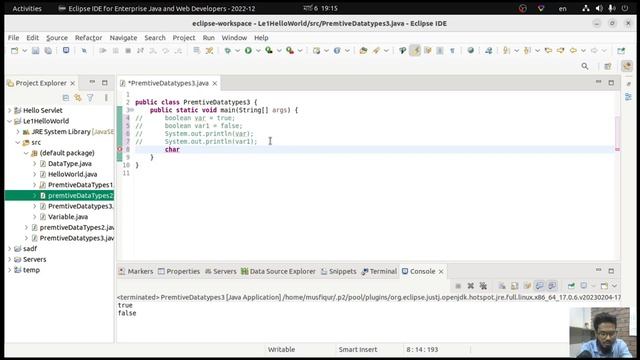
Task: Click the top bar clock 19:15
Action: pos(320,8)
